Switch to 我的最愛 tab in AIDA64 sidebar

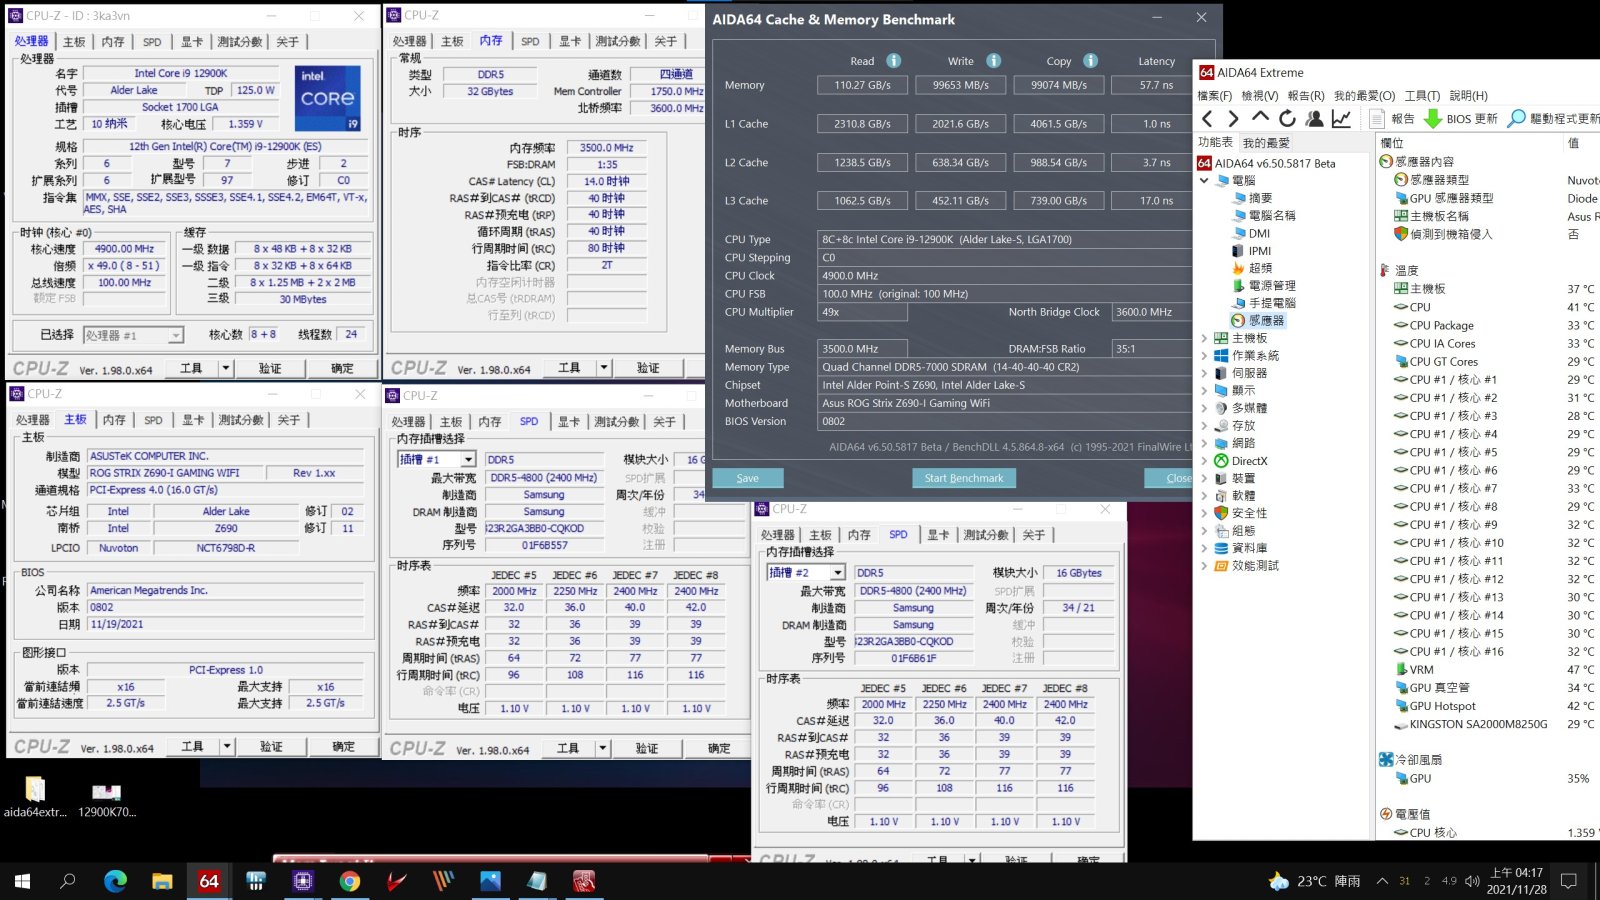point(1266,143)
